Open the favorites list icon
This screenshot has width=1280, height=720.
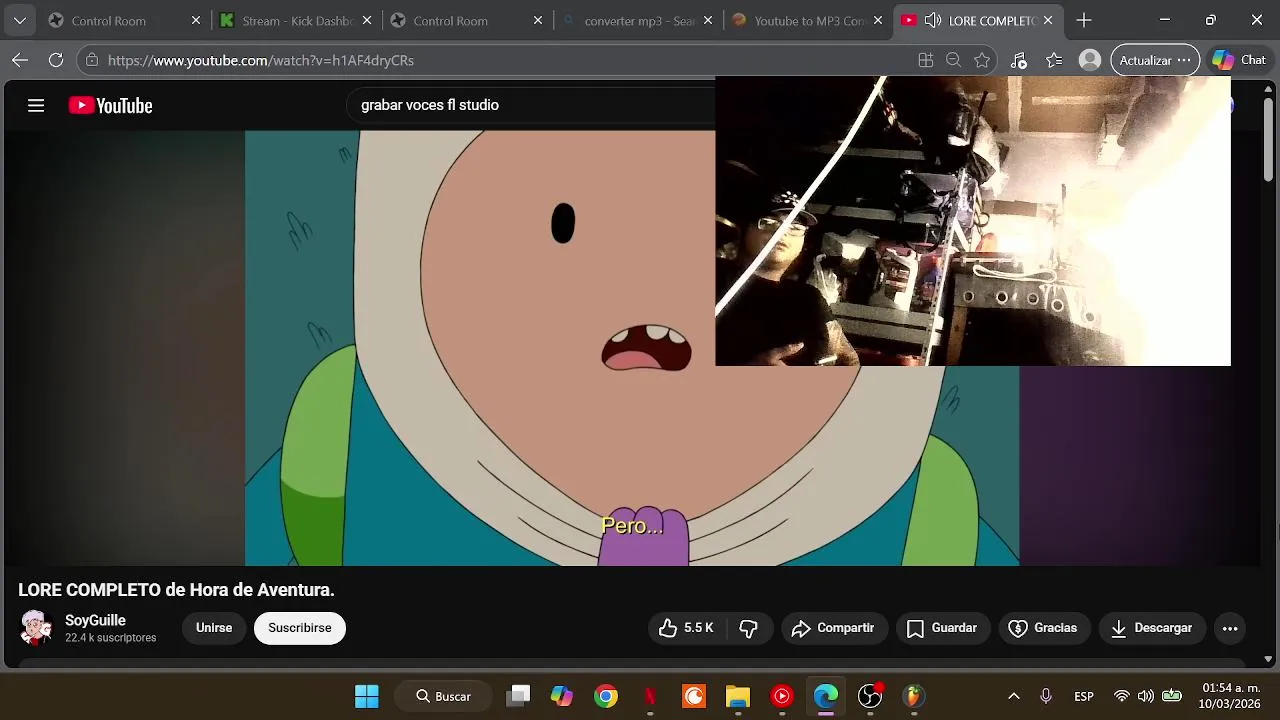(1054, 60)
